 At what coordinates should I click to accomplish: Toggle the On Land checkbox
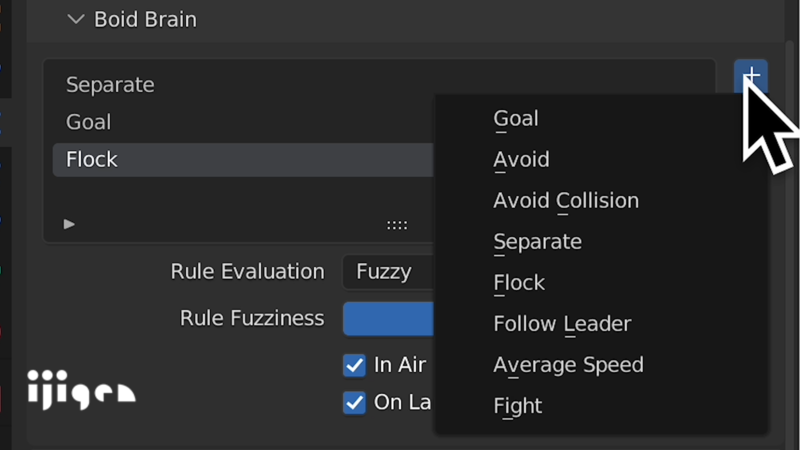point(354,403)
